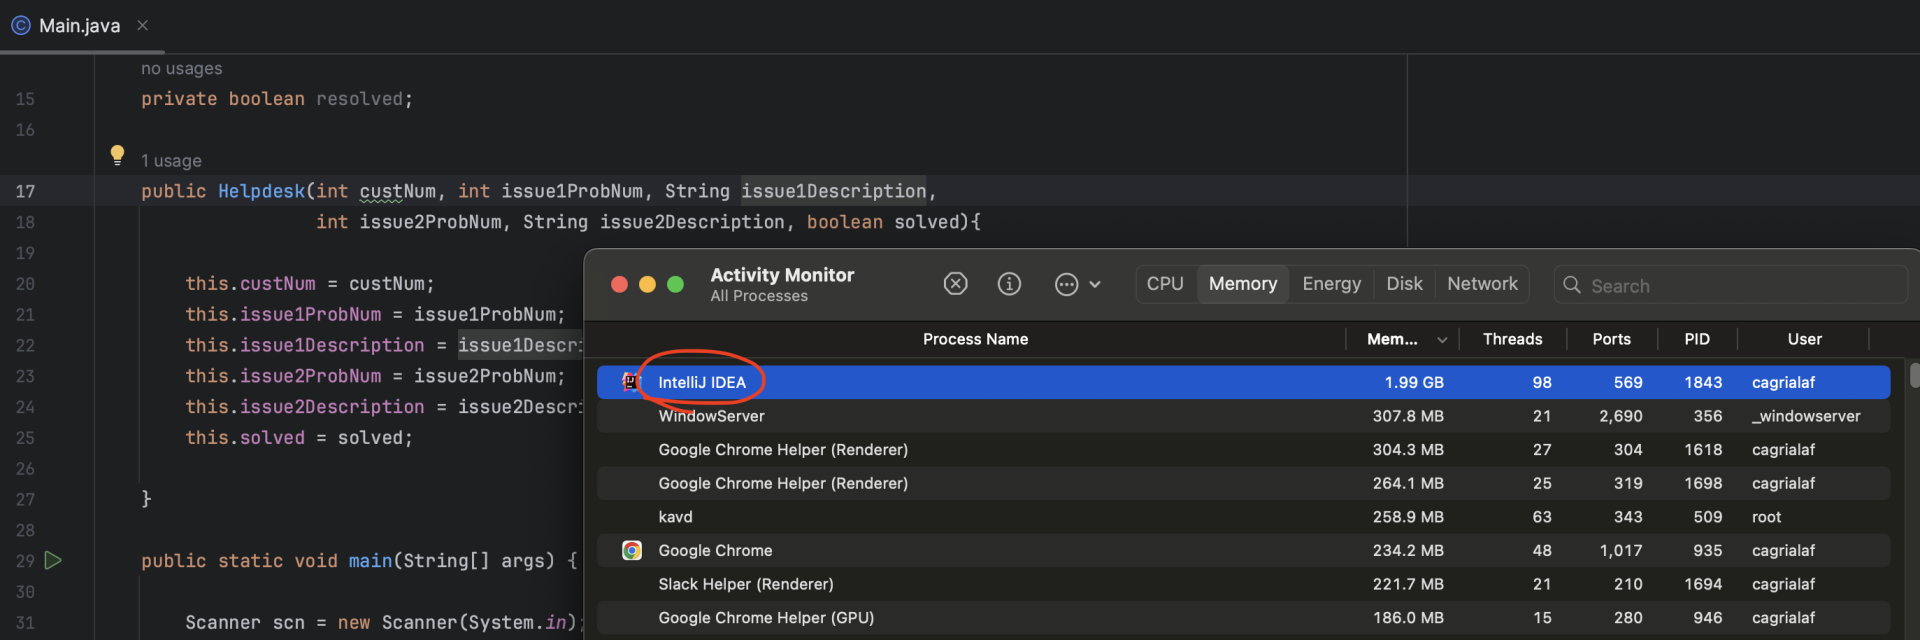Click the yellow lightbulb quick-fix icon

point(117,154)
